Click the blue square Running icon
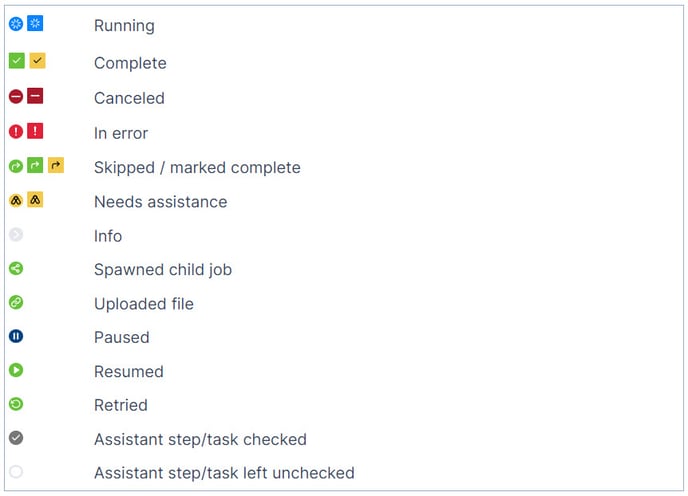688x496 pixels. click(35, 23)
